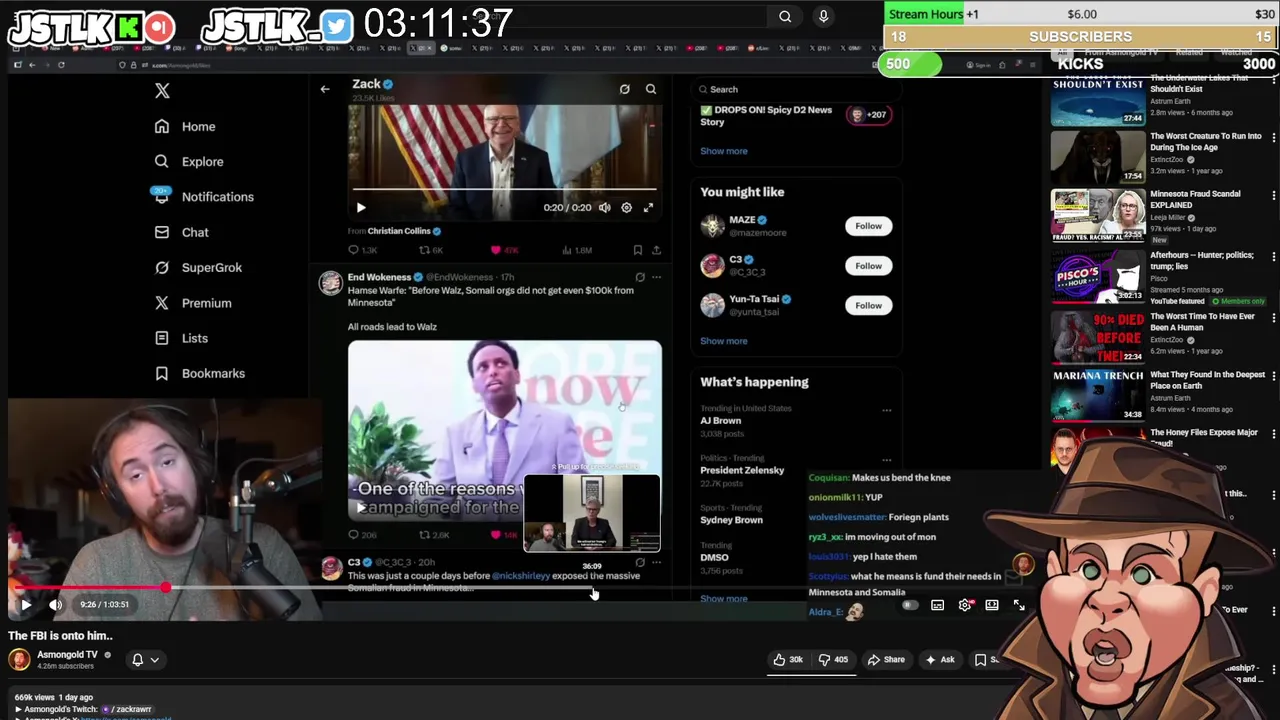
Task: Toggle YouTube subtitles button
Action: (938, 605)
